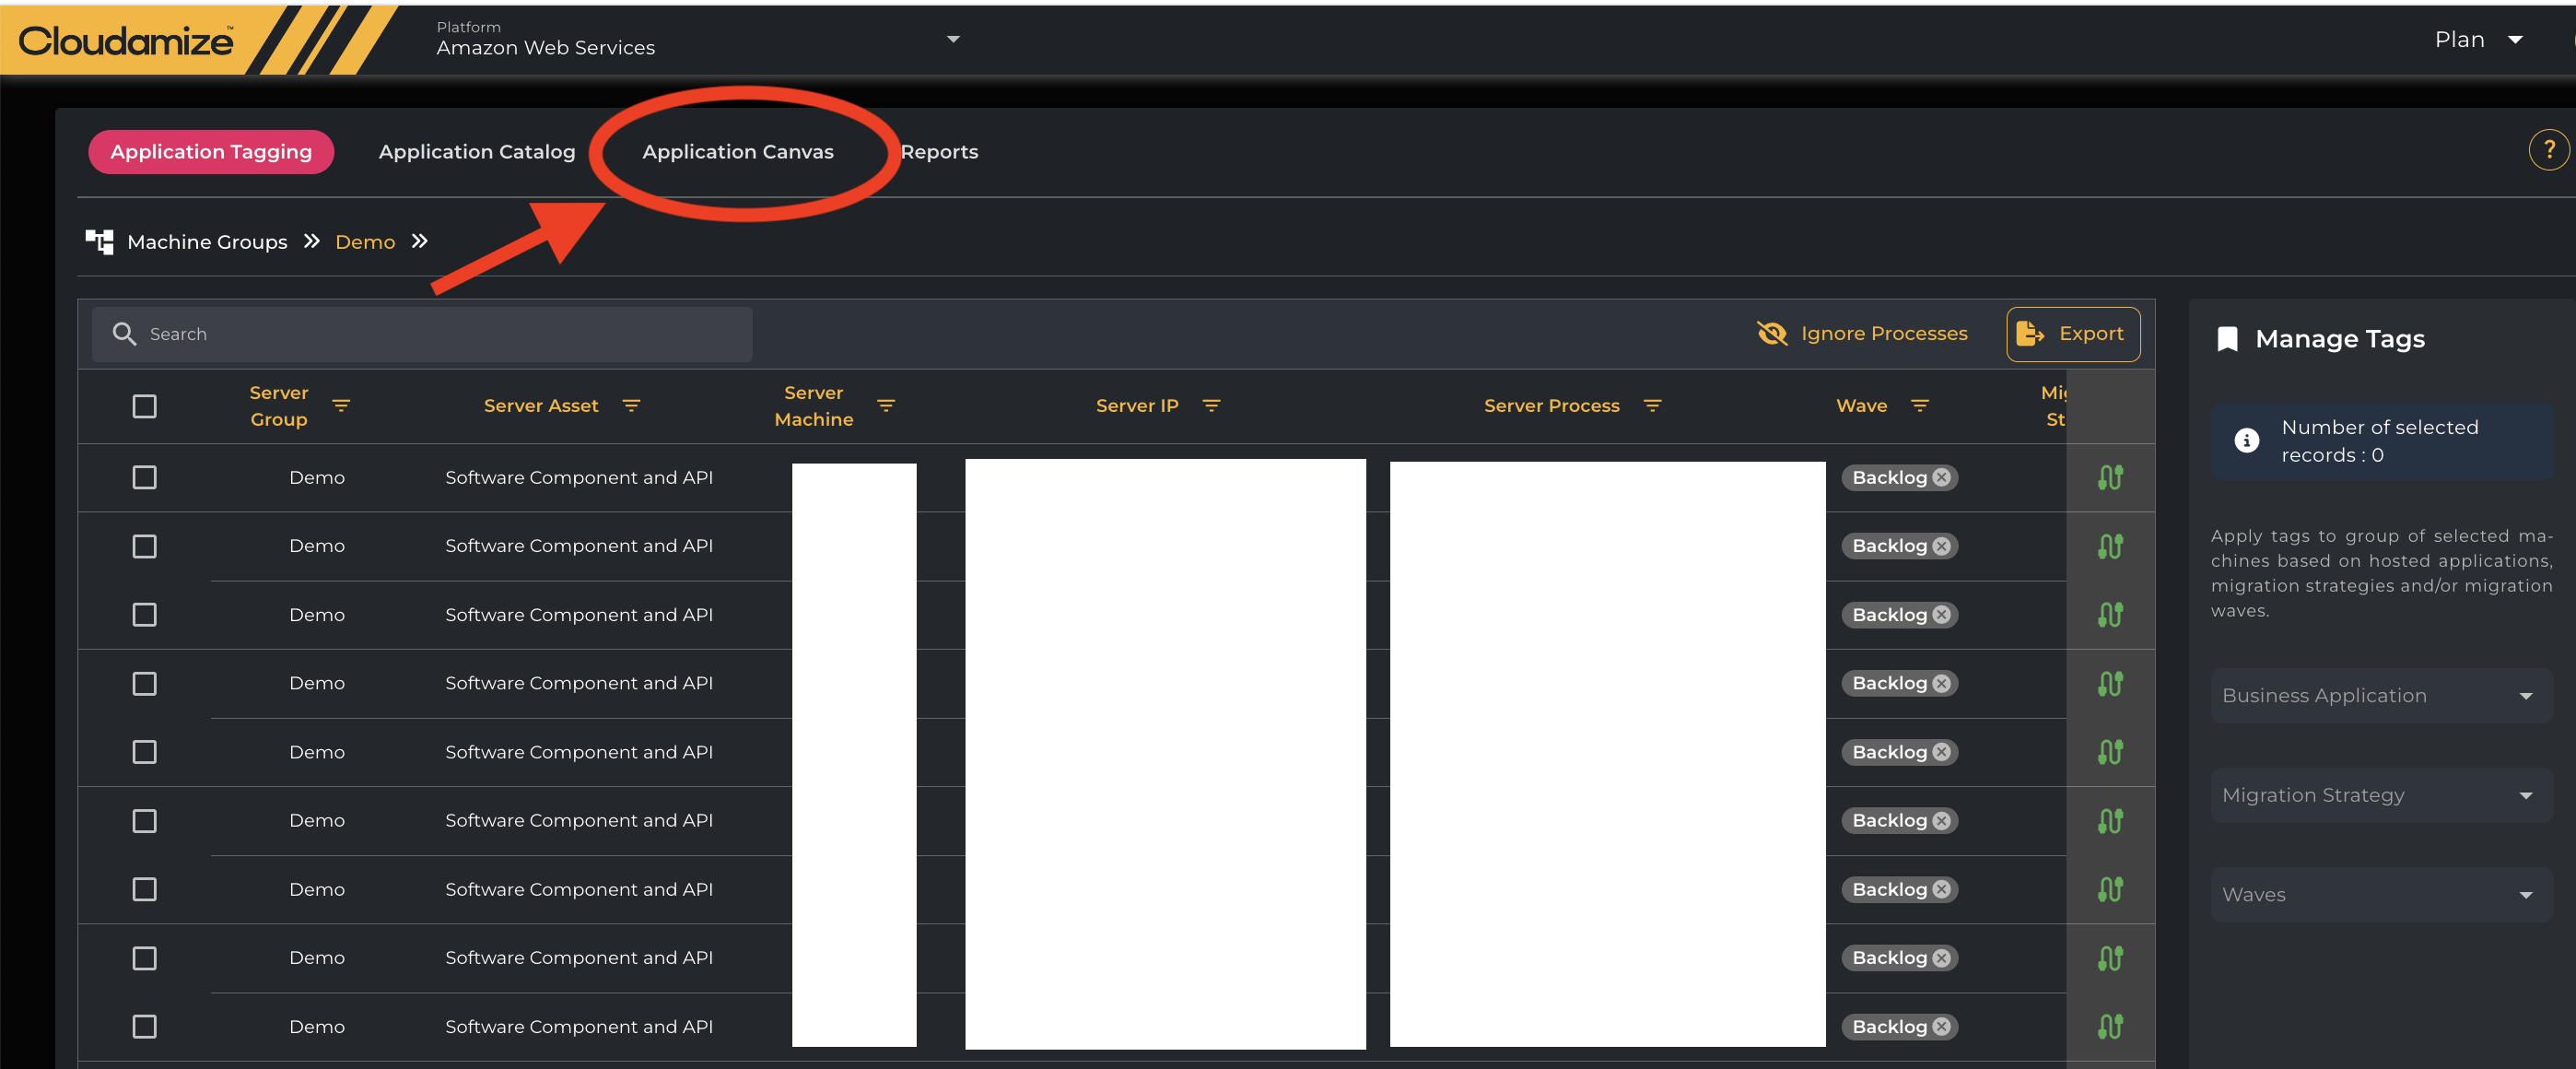Click the green migration icon in third row

[x=2110, y=615]
